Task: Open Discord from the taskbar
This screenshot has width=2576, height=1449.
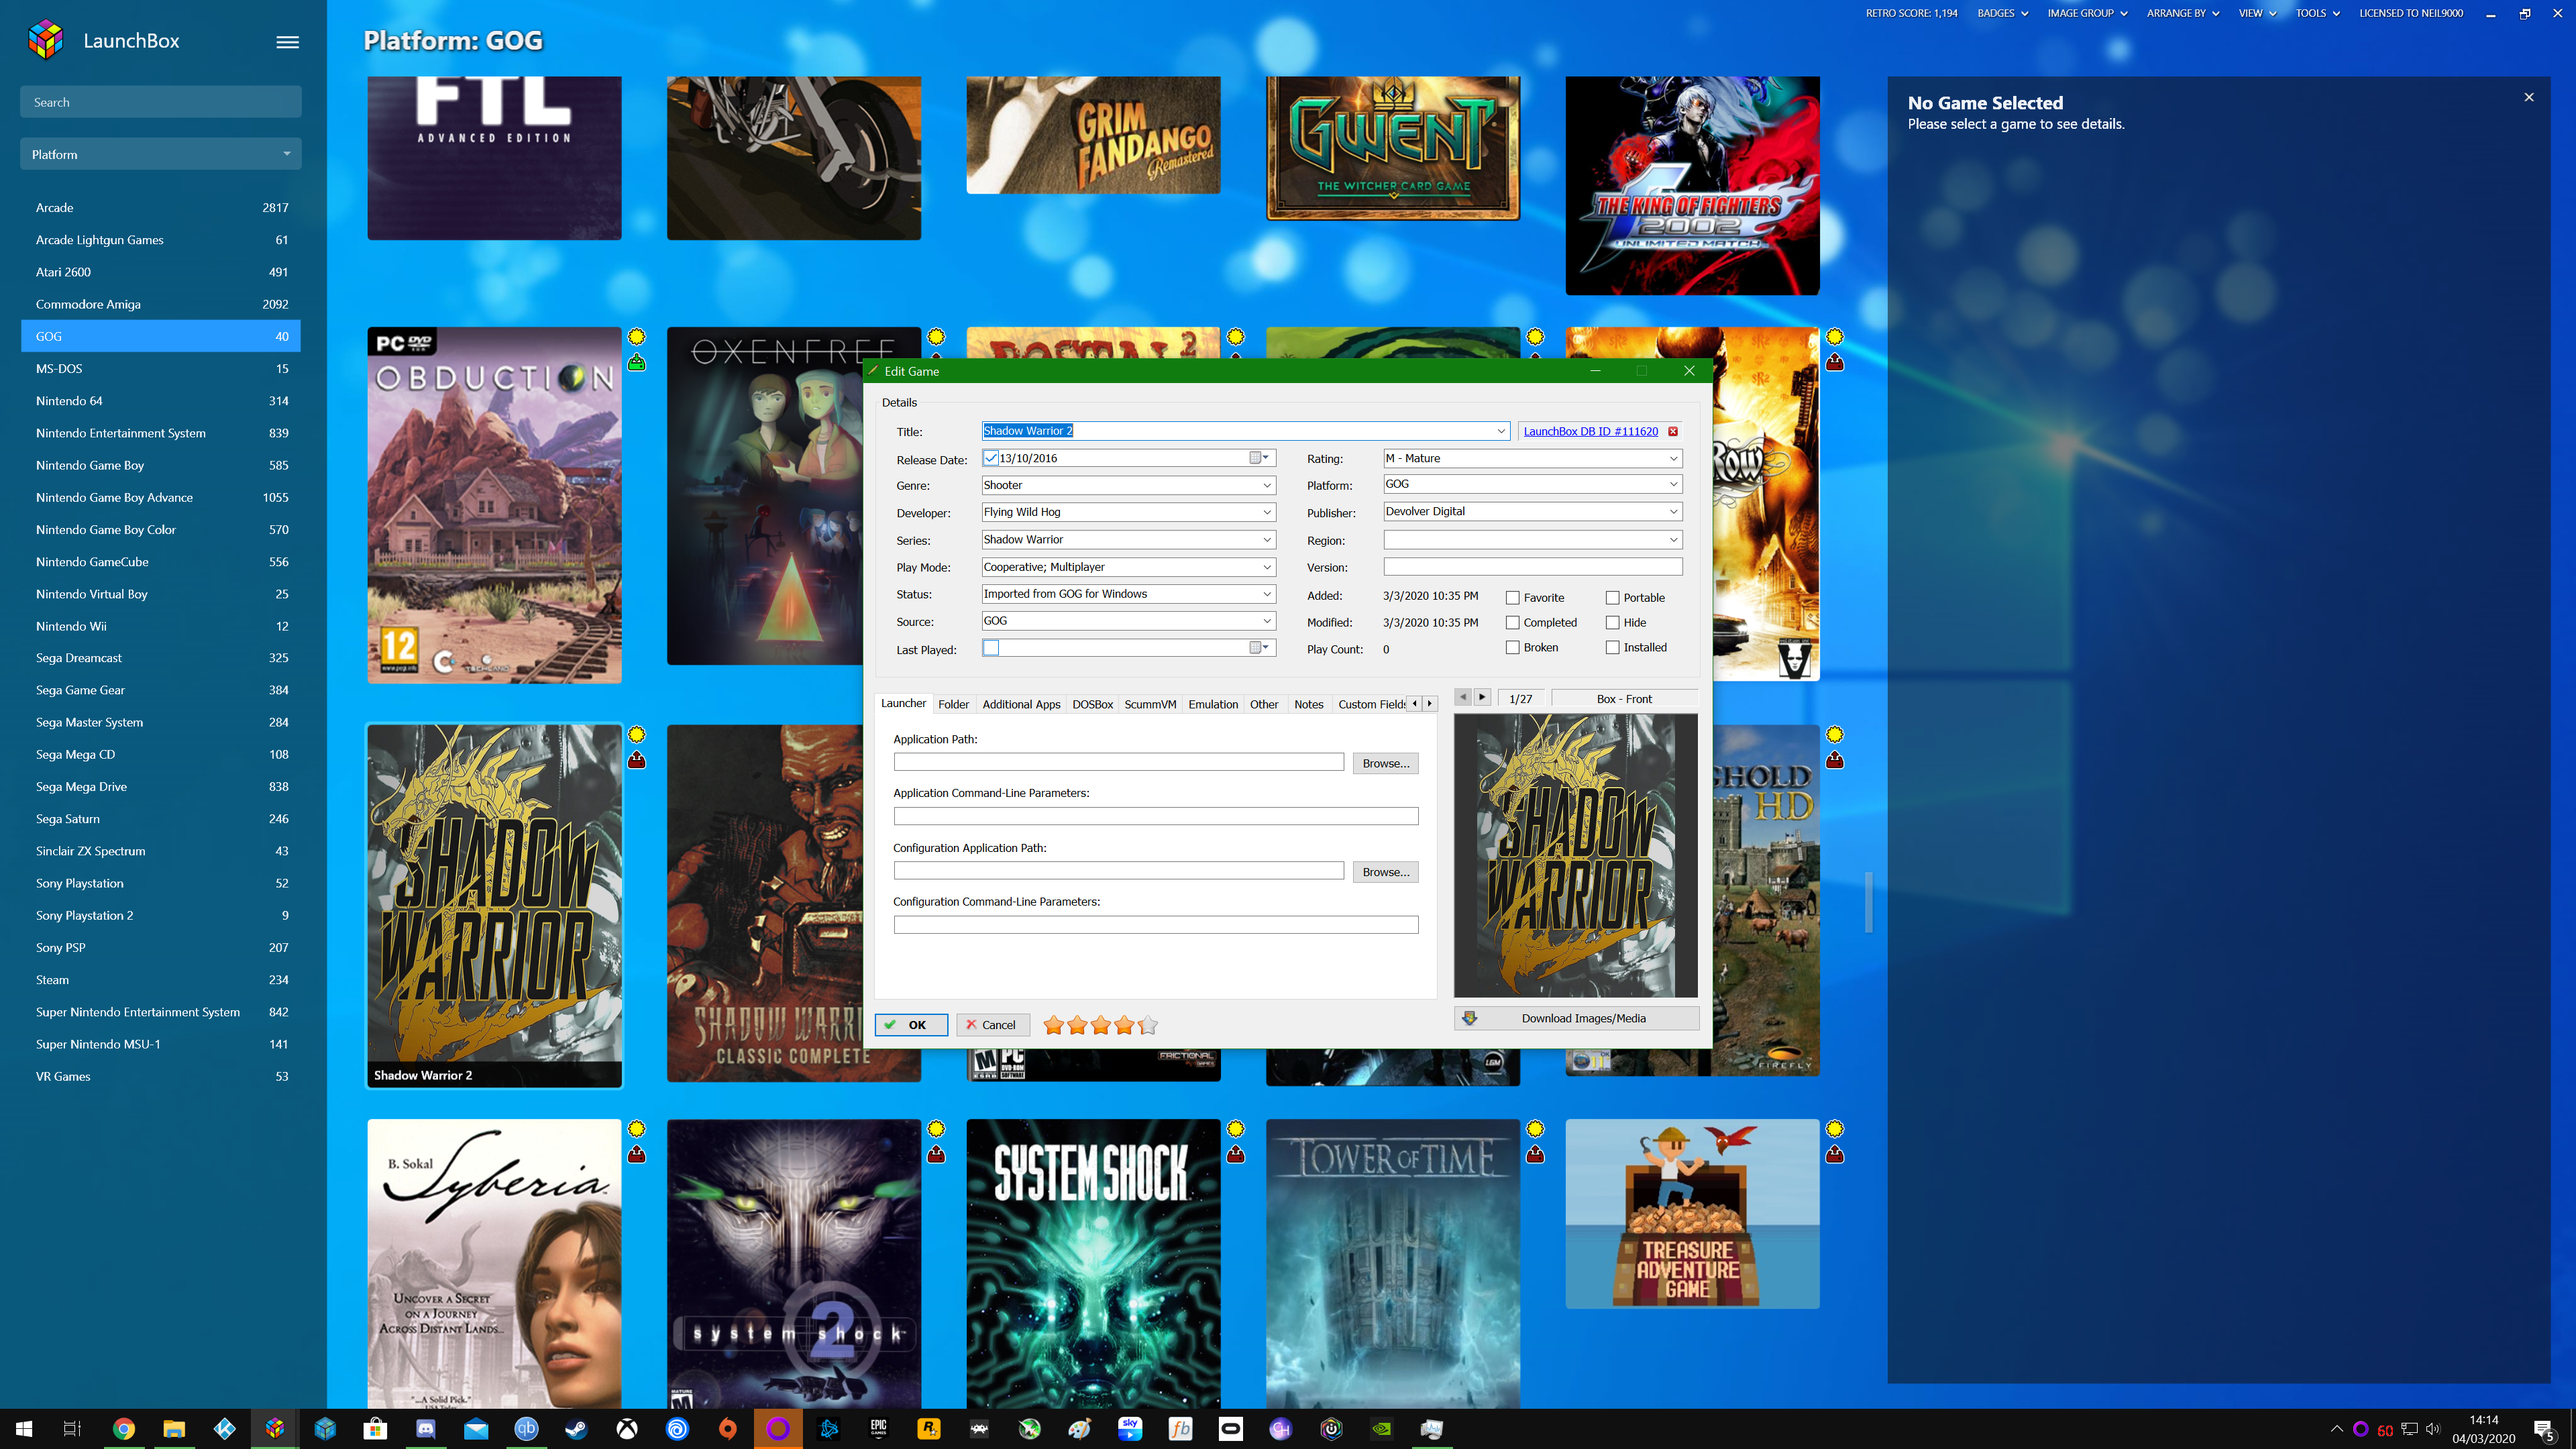Action: (x=426, y=1429)
